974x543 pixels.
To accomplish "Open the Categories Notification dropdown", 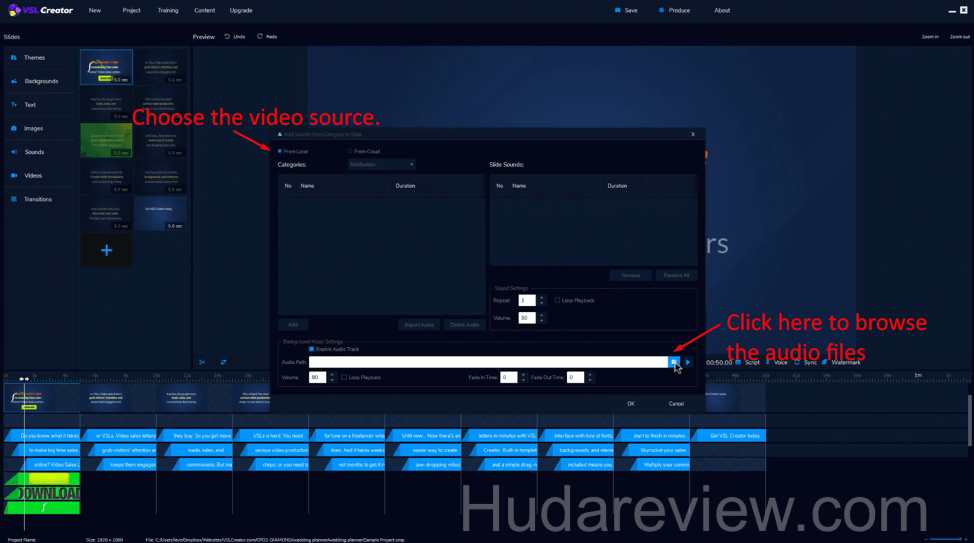I will pos(381,165).
